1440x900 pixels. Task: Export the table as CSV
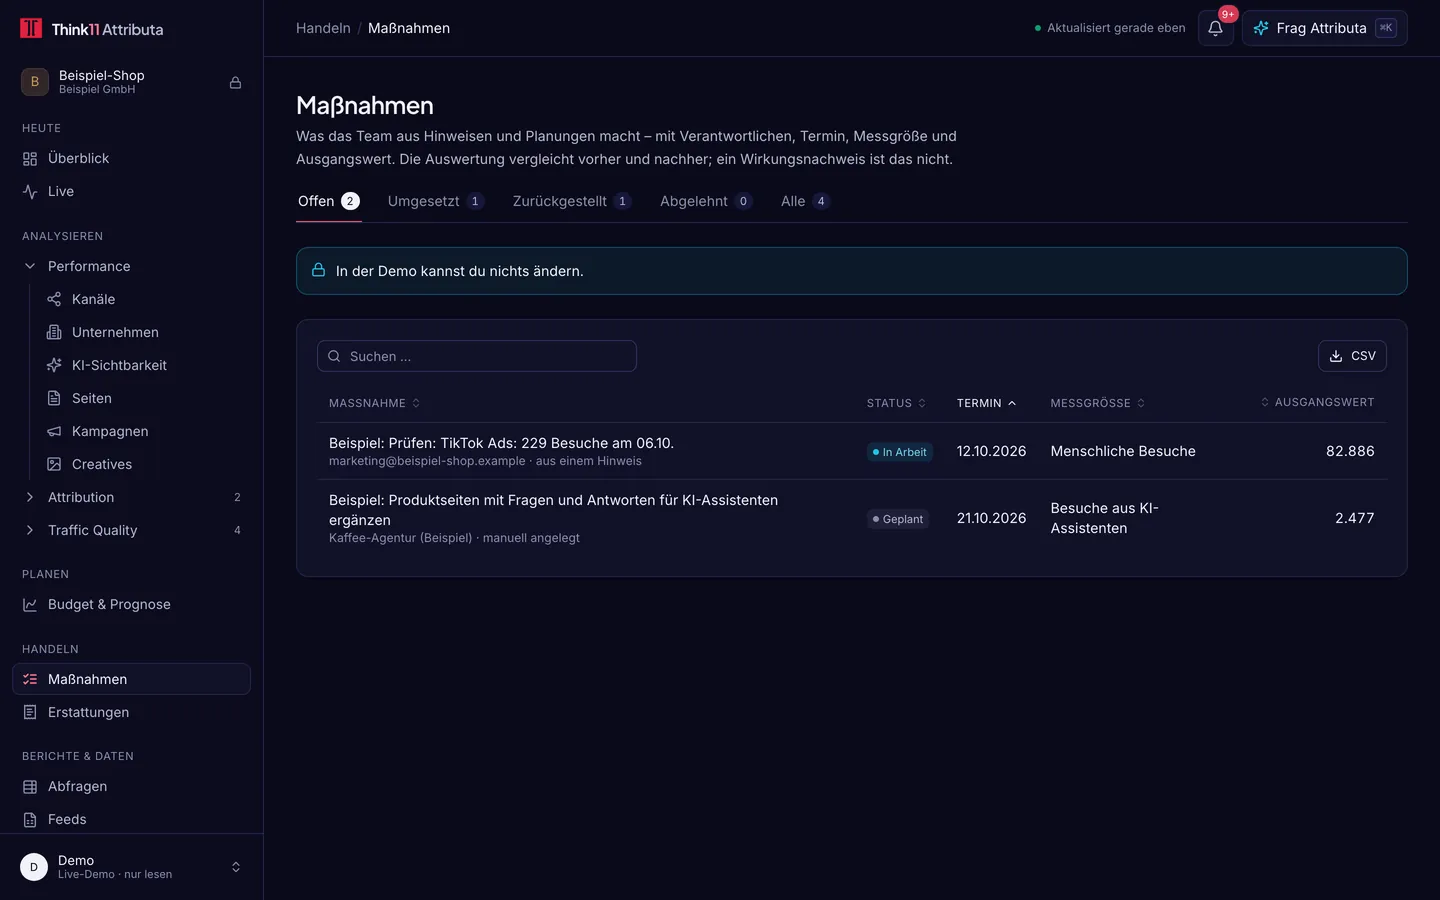(x=1352, y=356)
